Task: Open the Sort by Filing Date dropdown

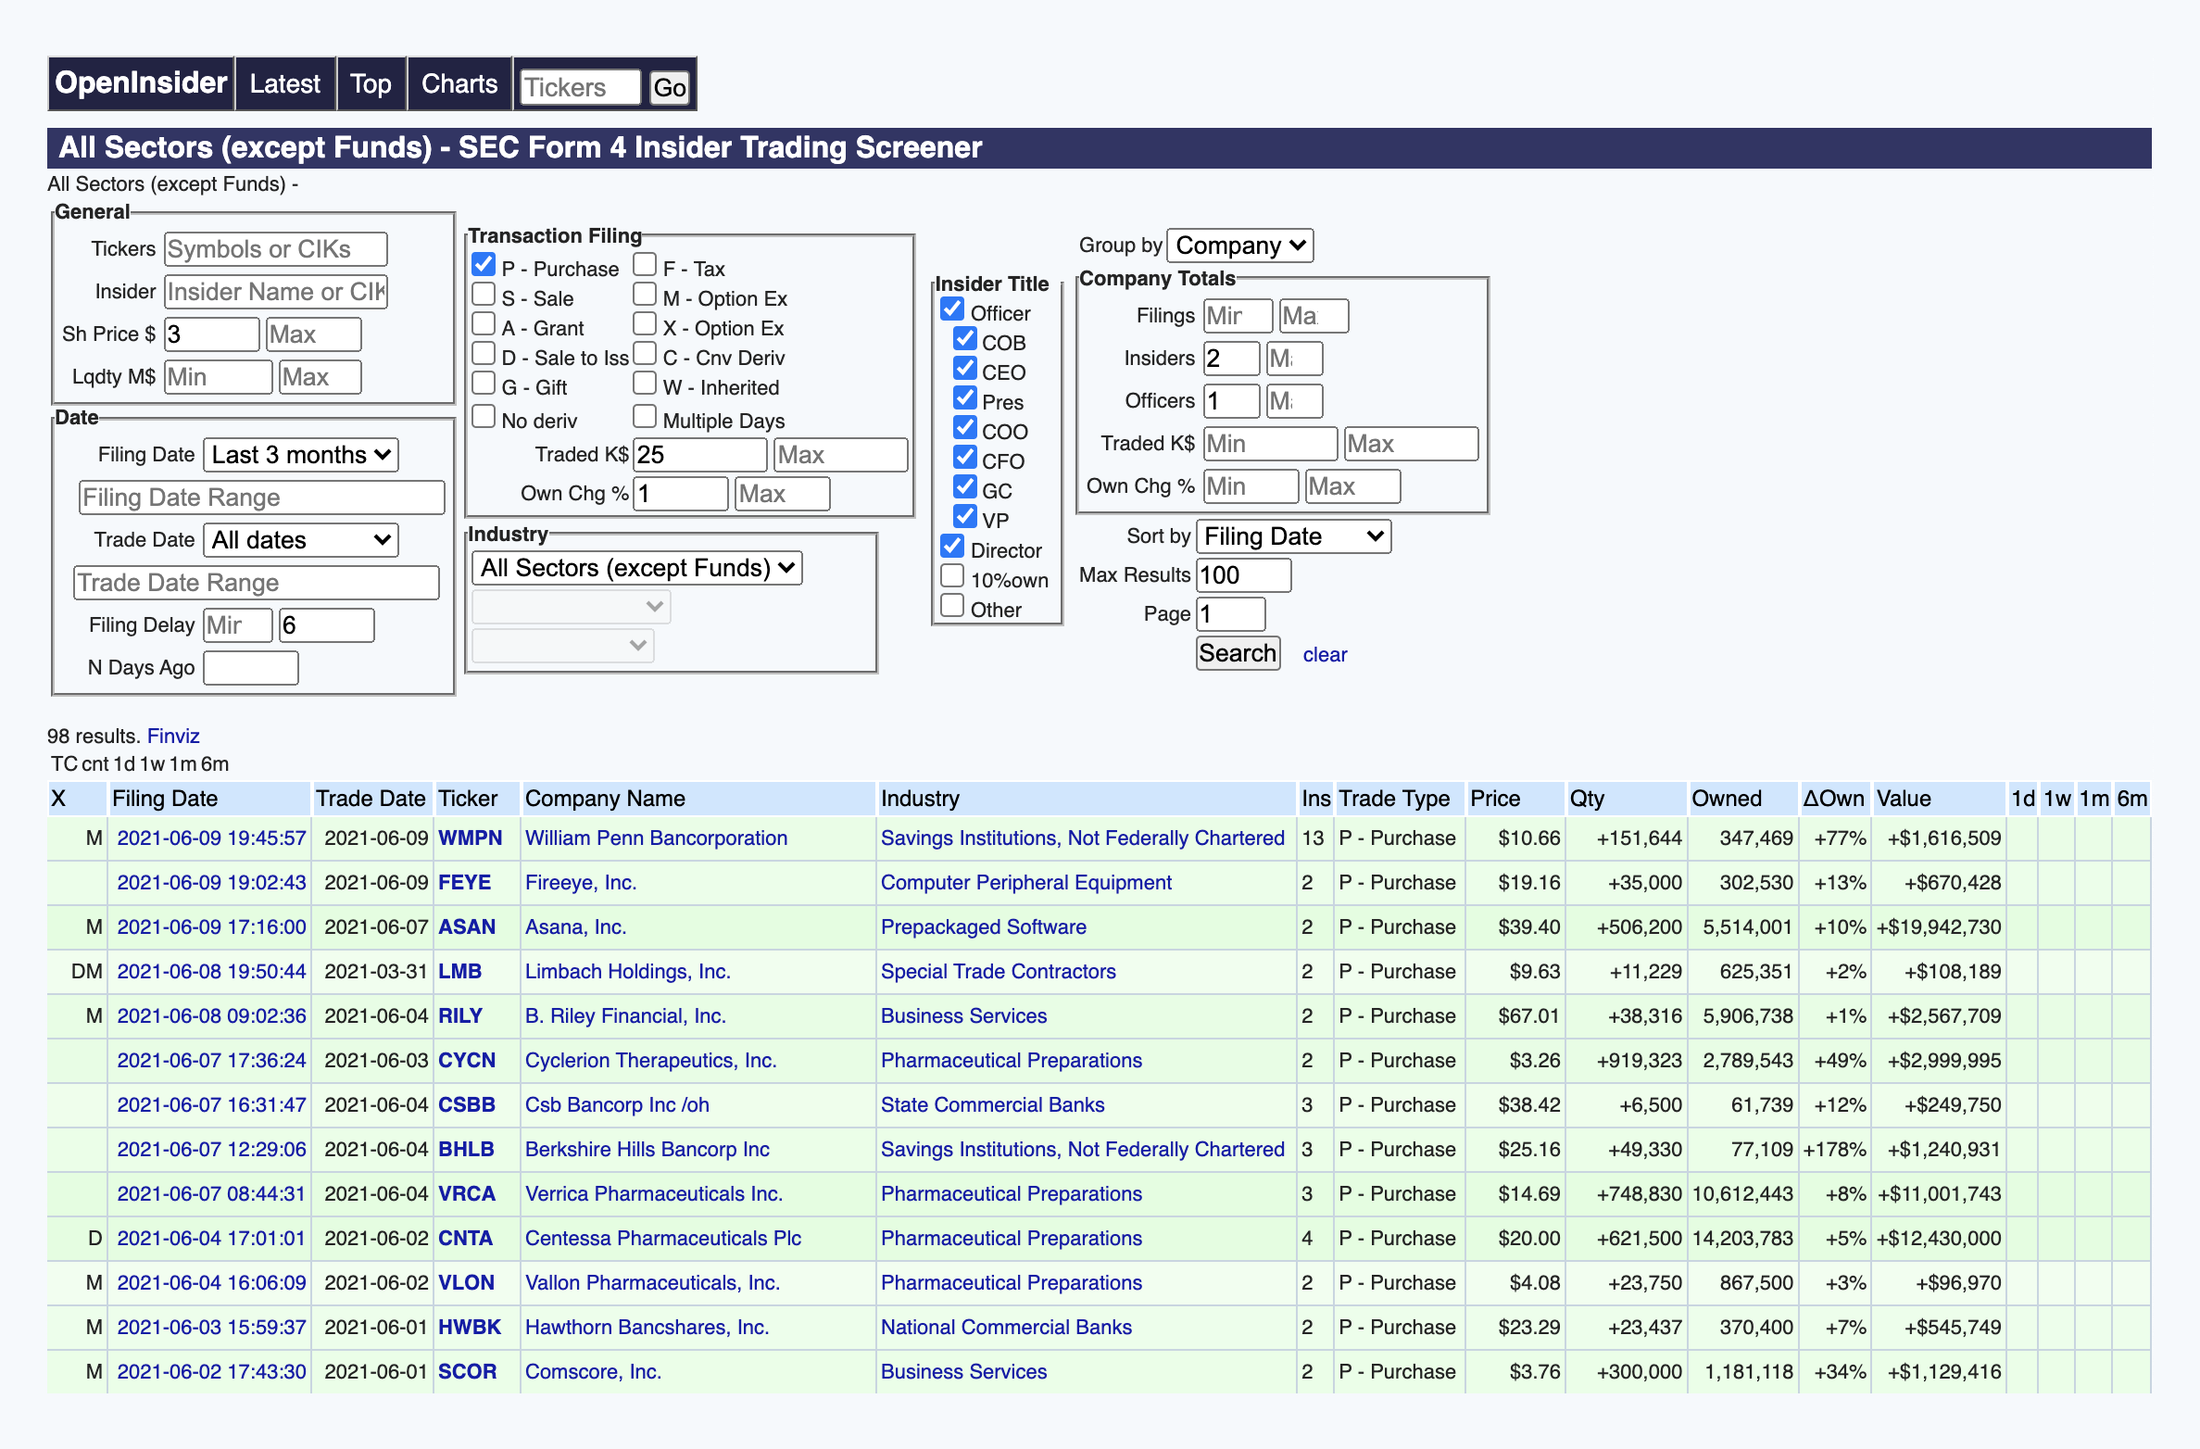Action: [1294, 536]
